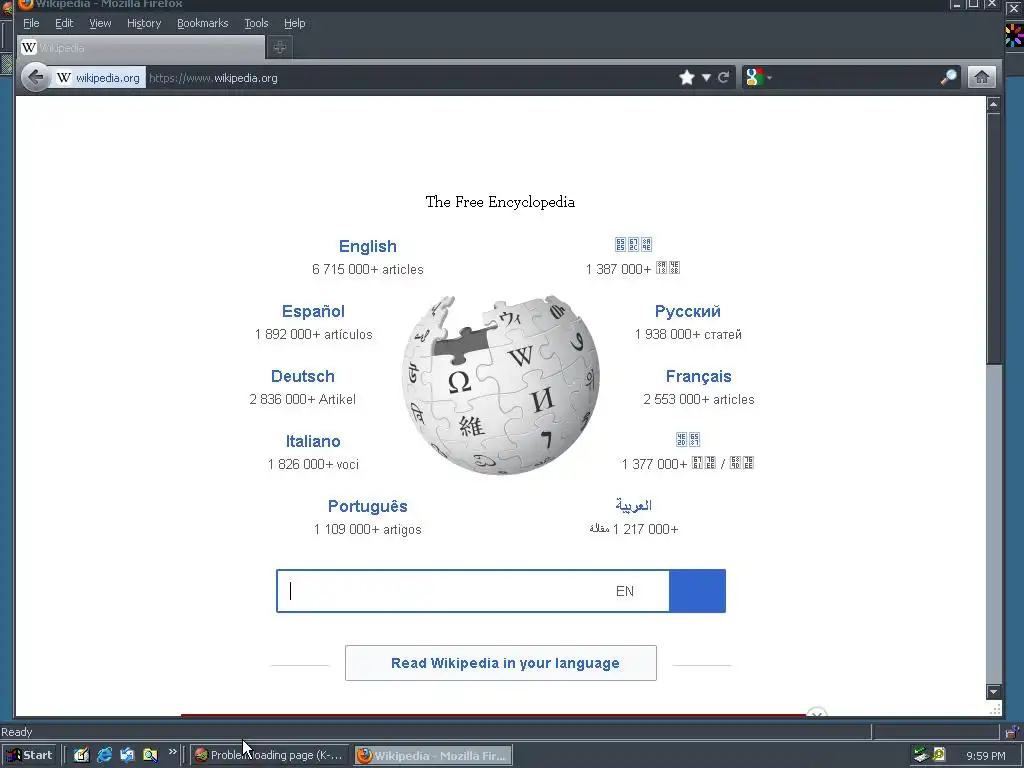Image resolution: width=1024 pixels, height=768 pixels.
Task: Expand the bookmarks dropdown arrow beside star
Action: pyautogui.click(x=706, y=78)
